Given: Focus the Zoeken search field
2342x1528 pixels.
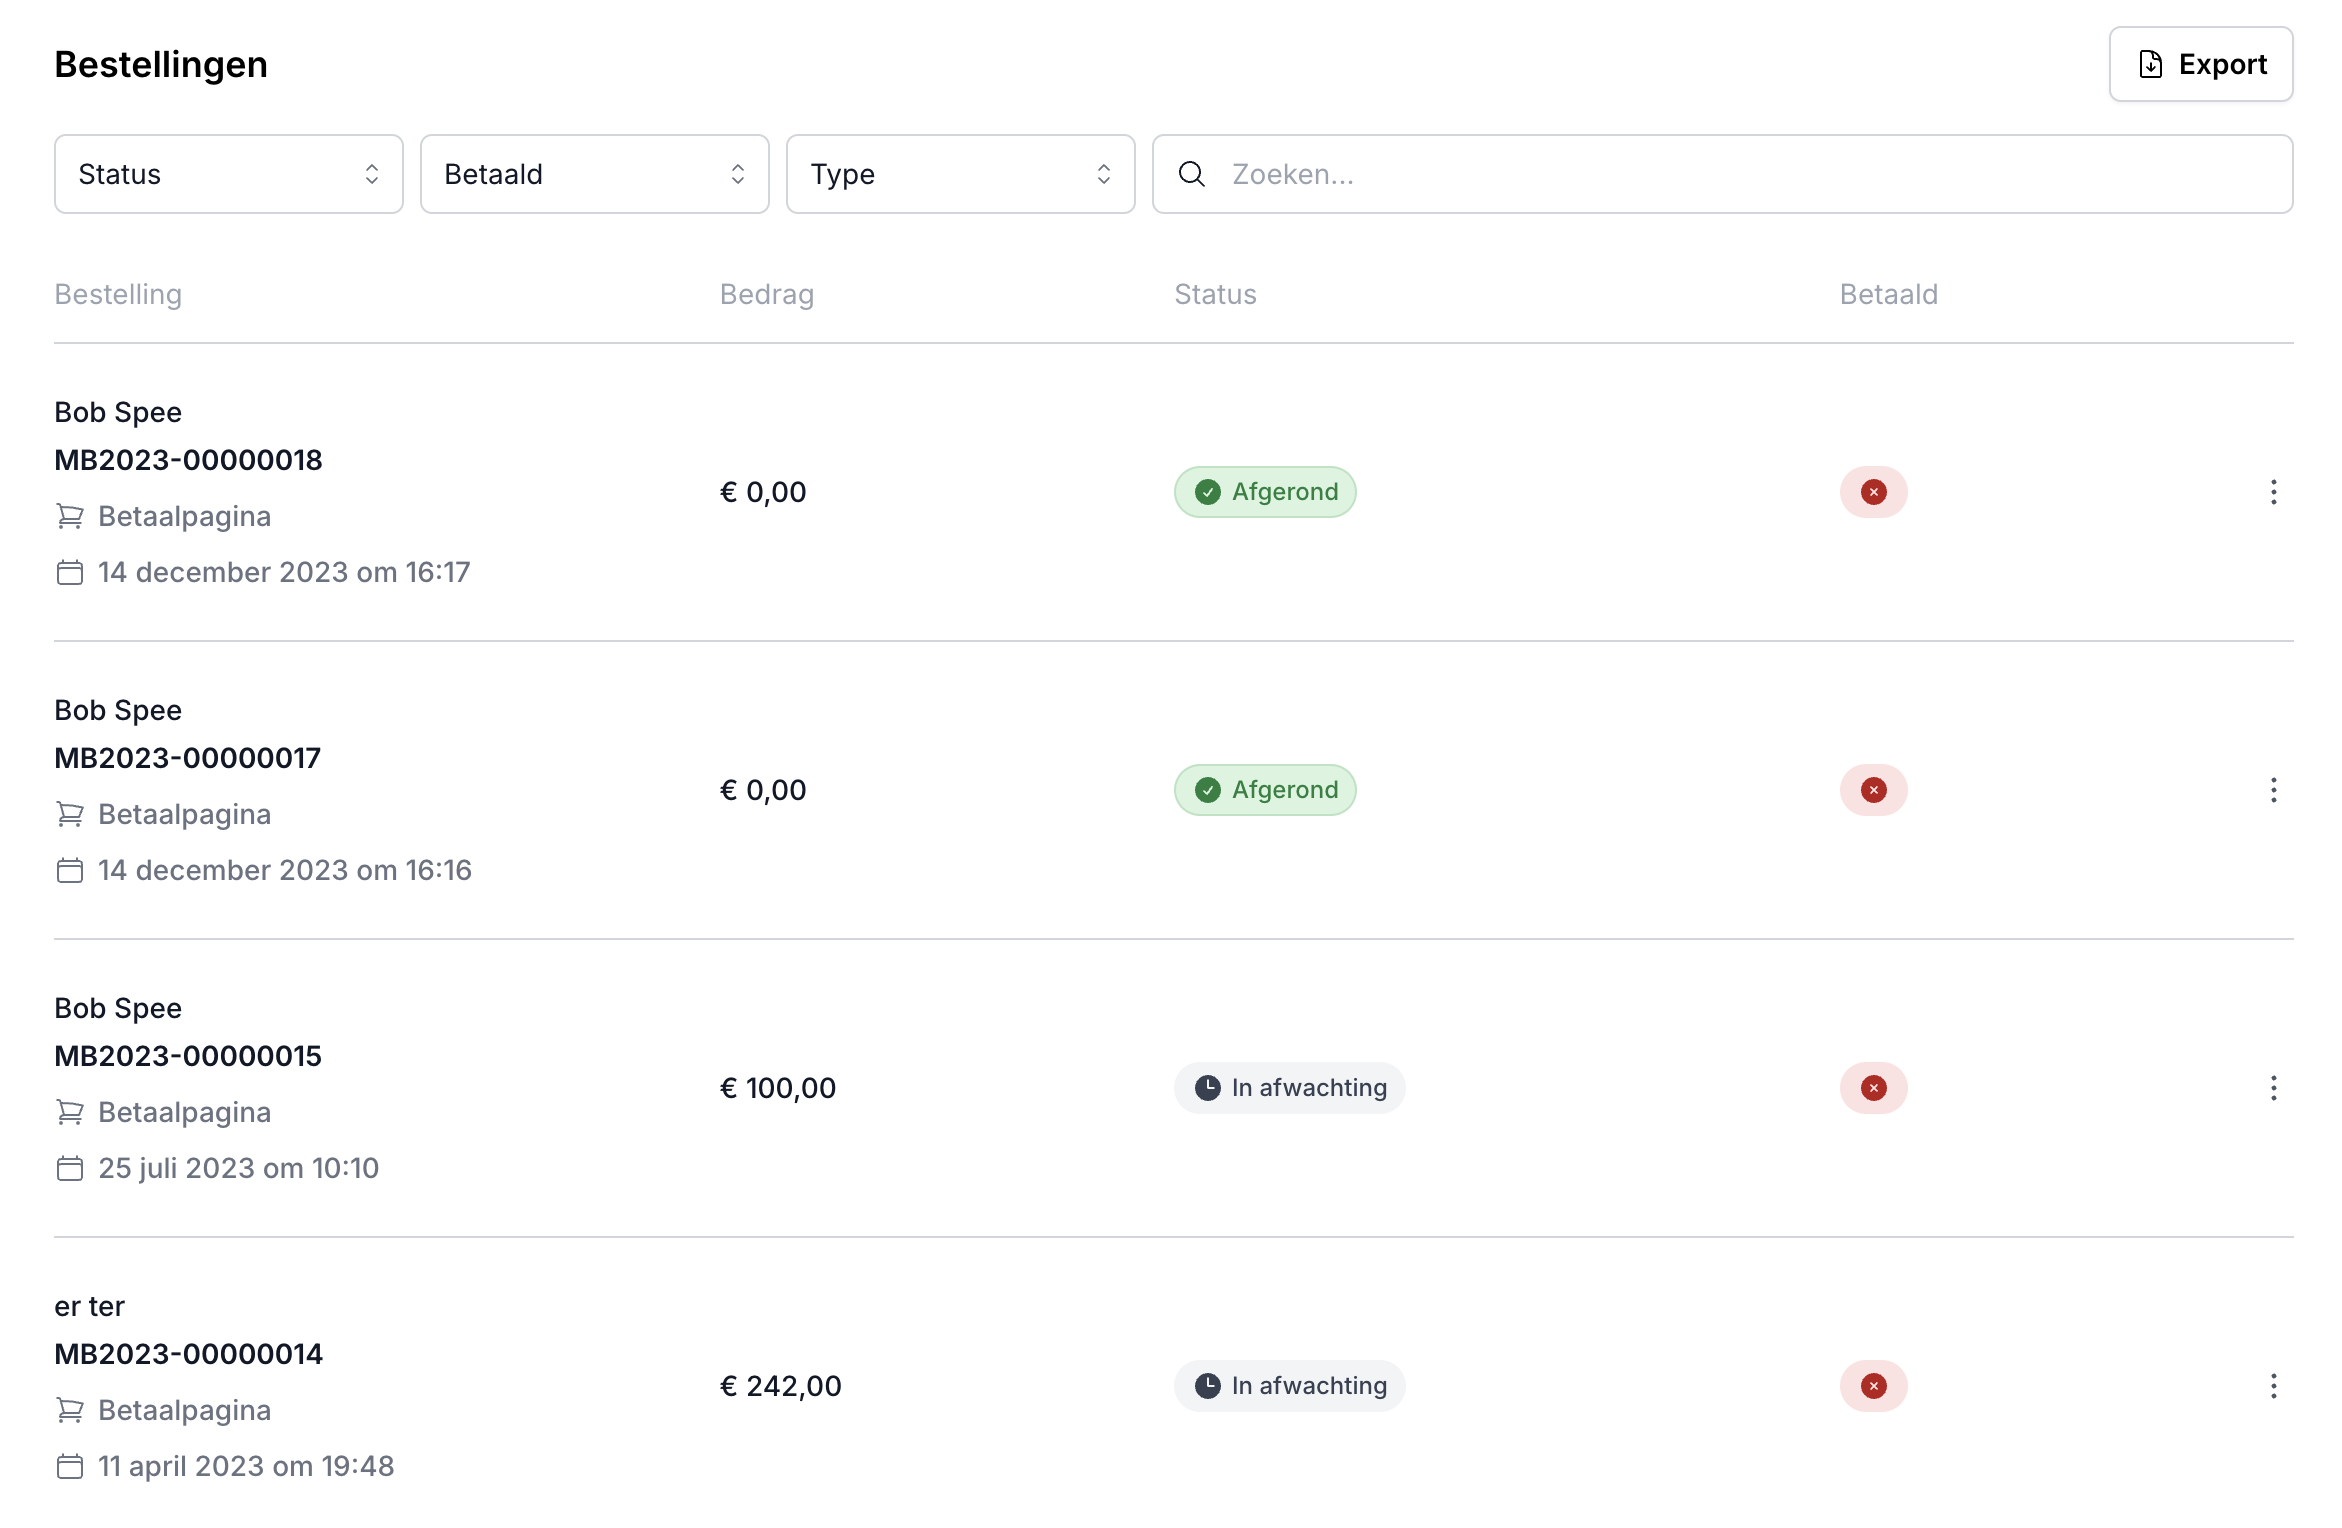Looking at the screenshot, I should point(1740,174).
